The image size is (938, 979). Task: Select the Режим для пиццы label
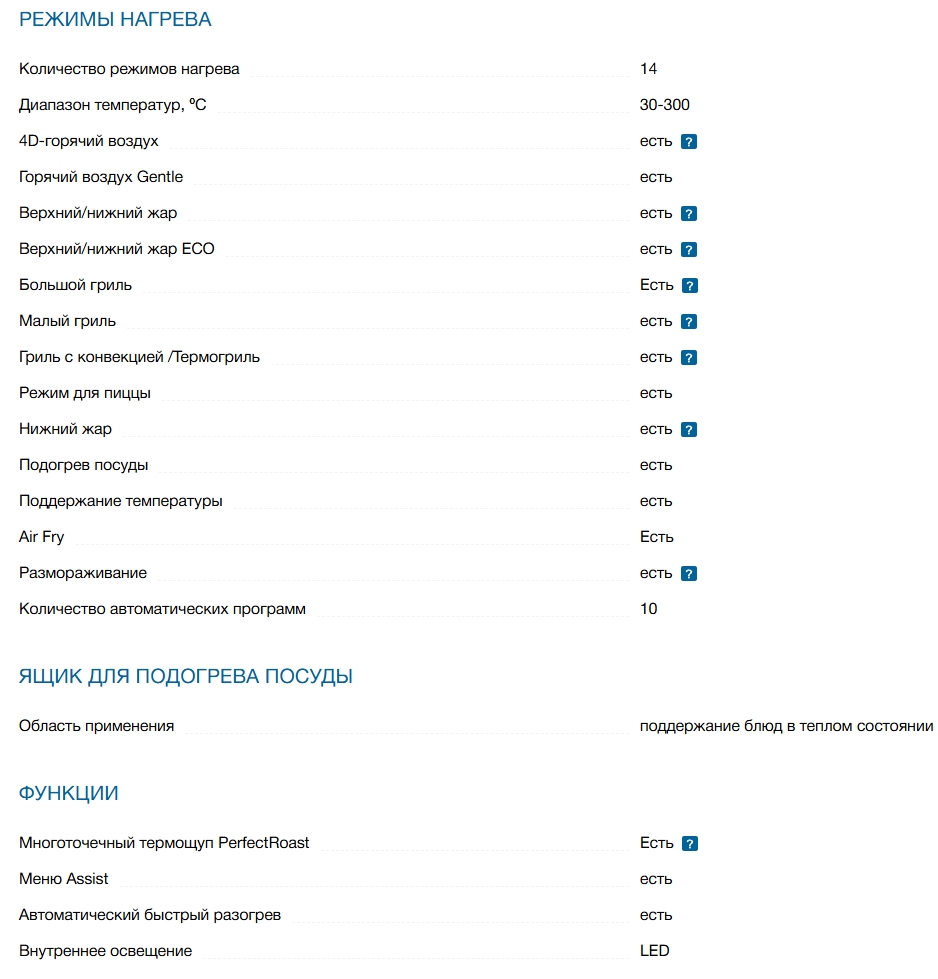[85, 393]
